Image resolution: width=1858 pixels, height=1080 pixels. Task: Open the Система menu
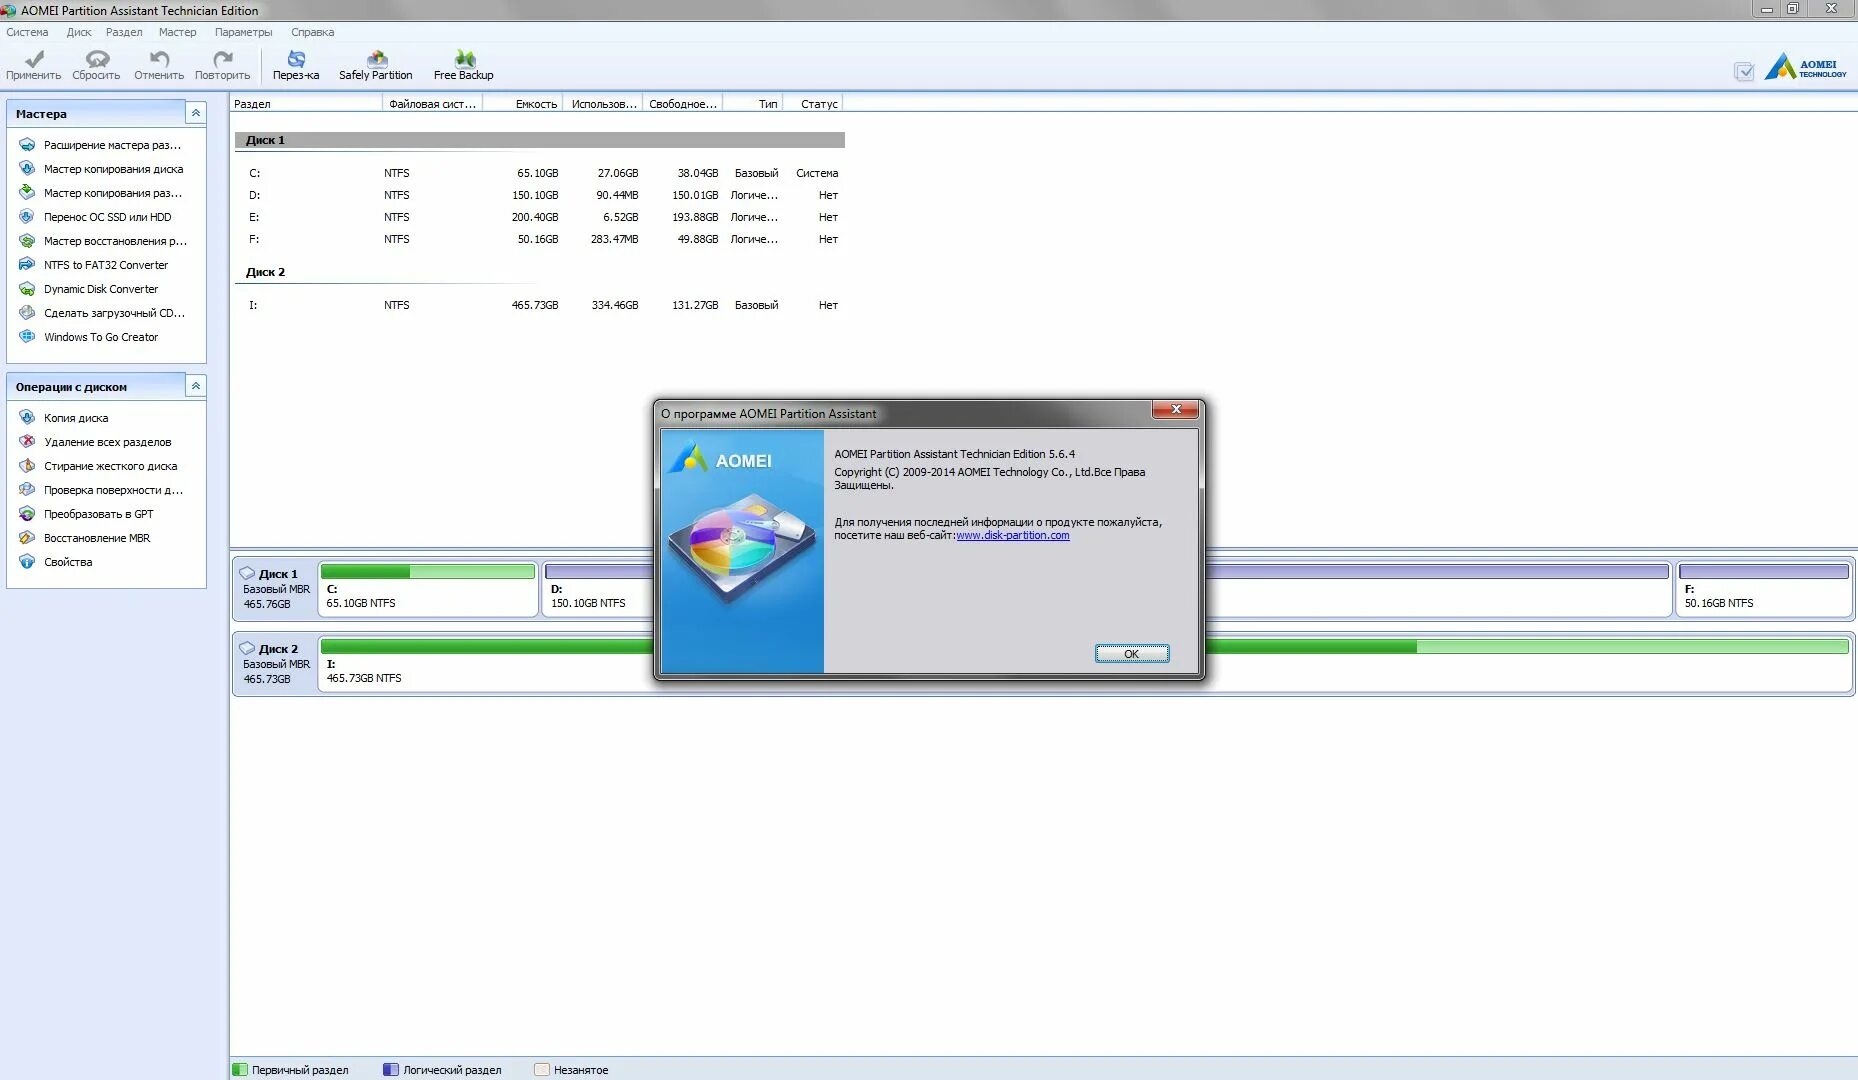pyautogui.click(x=27, y=32)
